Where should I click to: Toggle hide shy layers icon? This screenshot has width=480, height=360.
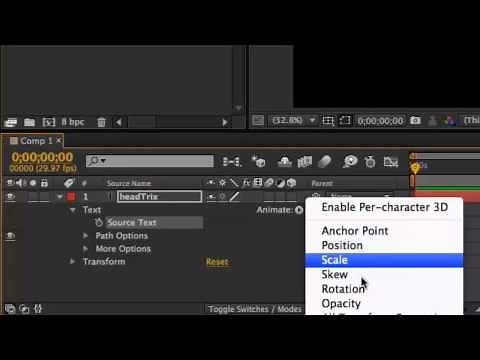pos(285,162)
